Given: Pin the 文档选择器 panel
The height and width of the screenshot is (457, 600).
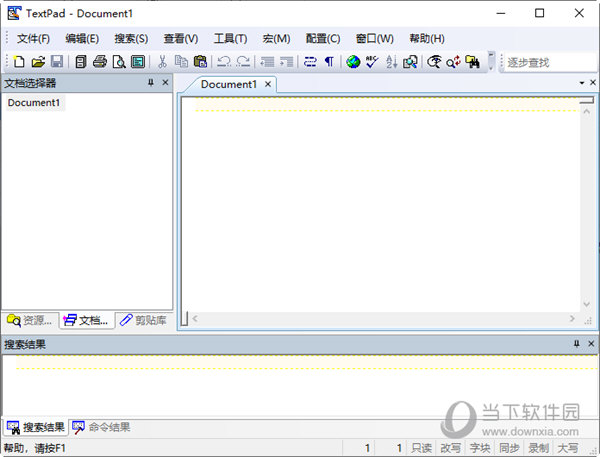Looking at the screenshot, I should coord(151,82).
